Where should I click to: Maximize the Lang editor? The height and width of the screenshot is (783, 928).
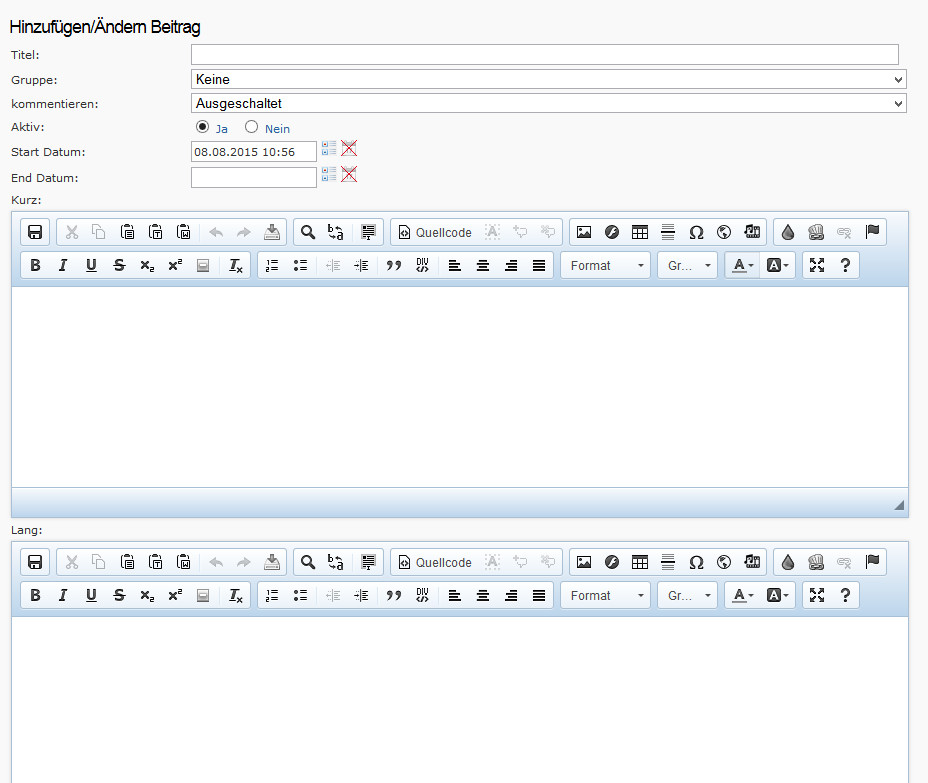pyautogui.click(x=817, y=595)
